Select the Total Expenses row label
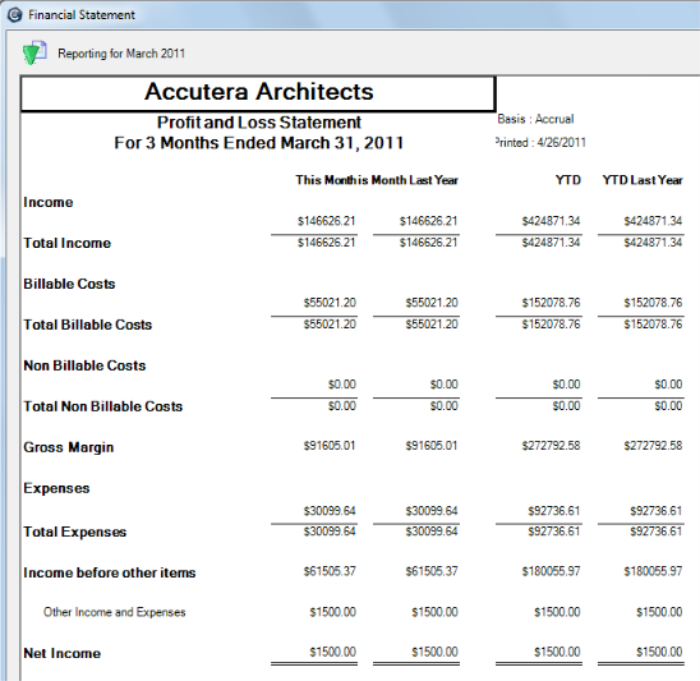Screen dimensions: 700x681 click(75, 532)
